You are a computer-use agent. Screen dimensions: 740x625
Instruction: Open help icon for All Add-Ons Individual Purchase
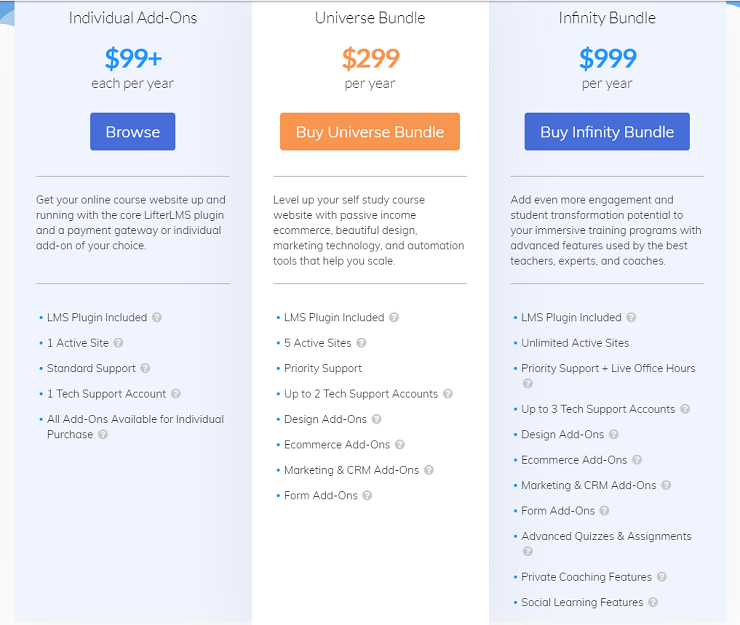tap(103, 435)
